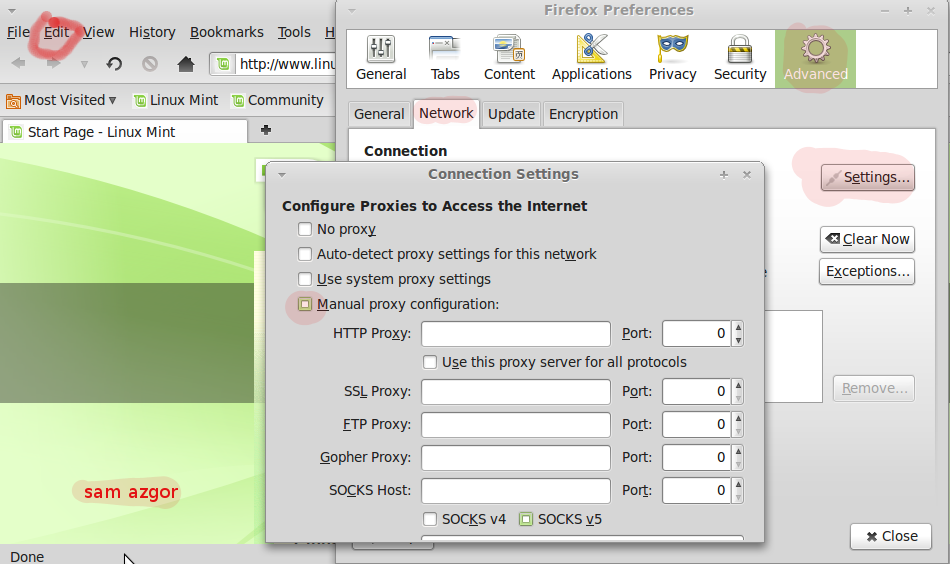The height and width of the screenshot is (564, 950).
Task: Open Firefox Preferences window menu arrow
Action: (x=351, y=11)
